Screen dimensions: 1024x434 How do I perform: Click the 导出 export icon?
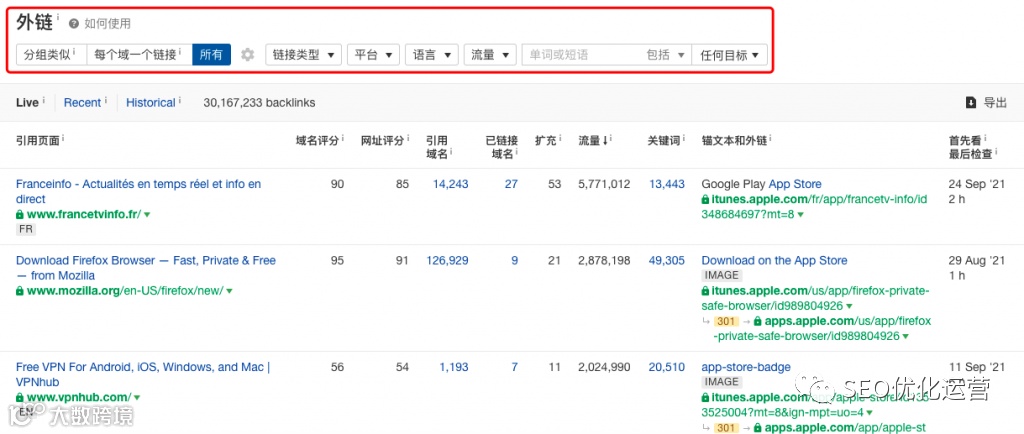[x=971, y=102]
